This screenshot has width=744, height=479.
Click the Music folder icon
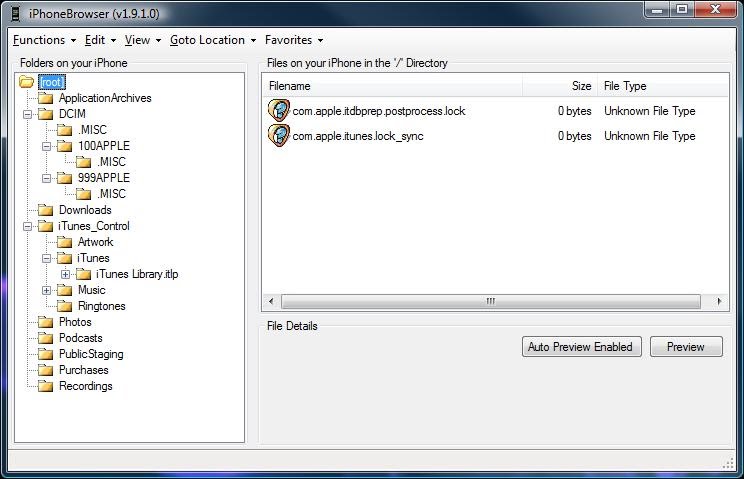click(65, 290)
